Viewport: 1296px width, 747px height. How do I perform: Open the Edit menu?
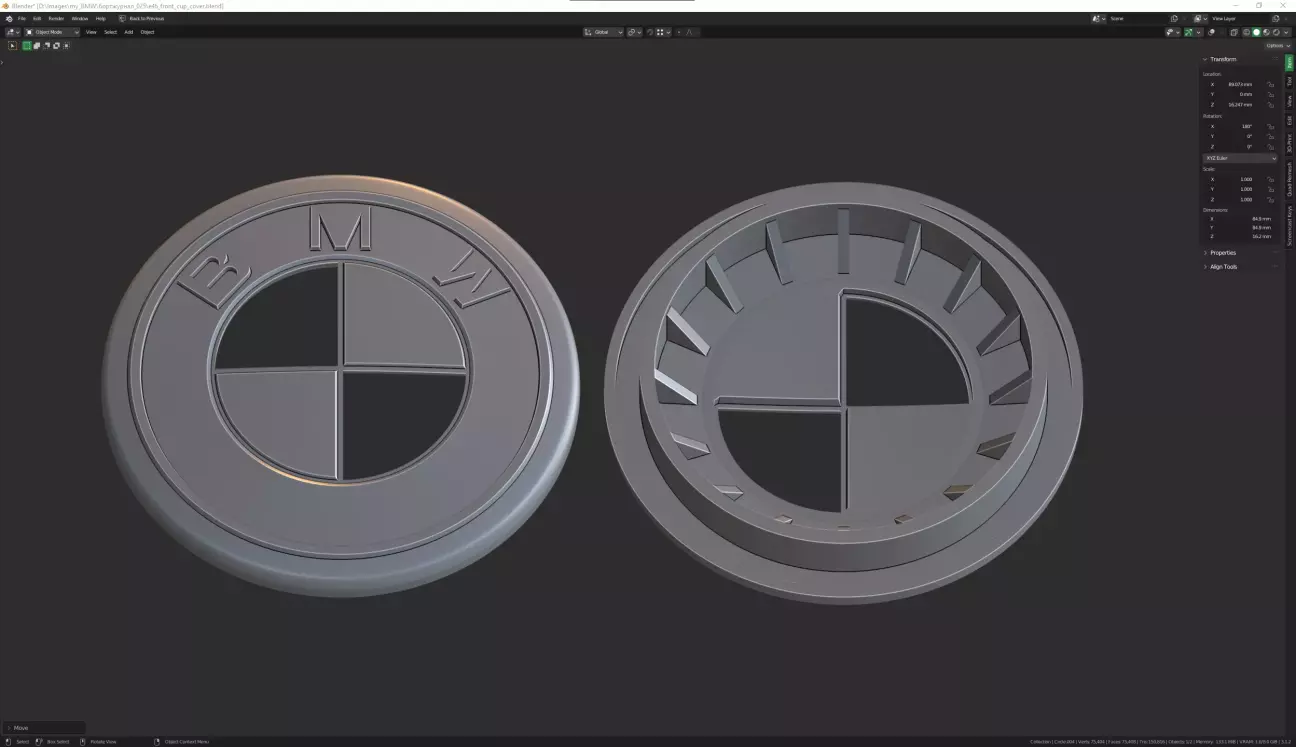pos(37,18)
